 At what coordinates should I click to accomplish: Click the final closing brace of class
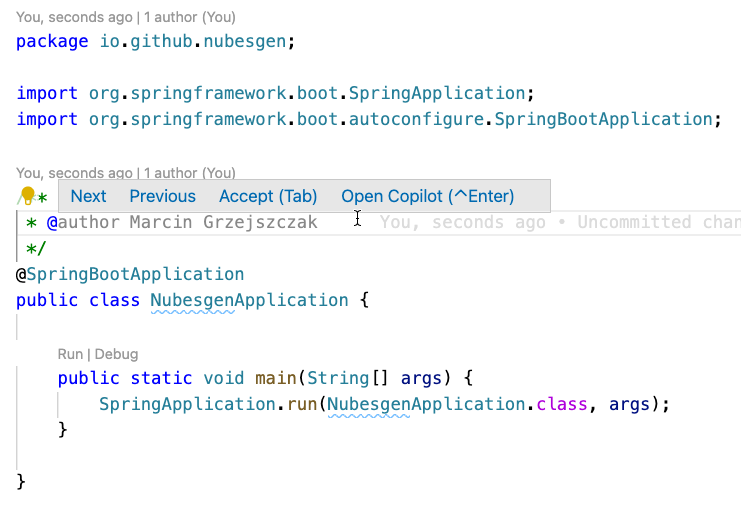pyautogui.click(x=21, y=482)
